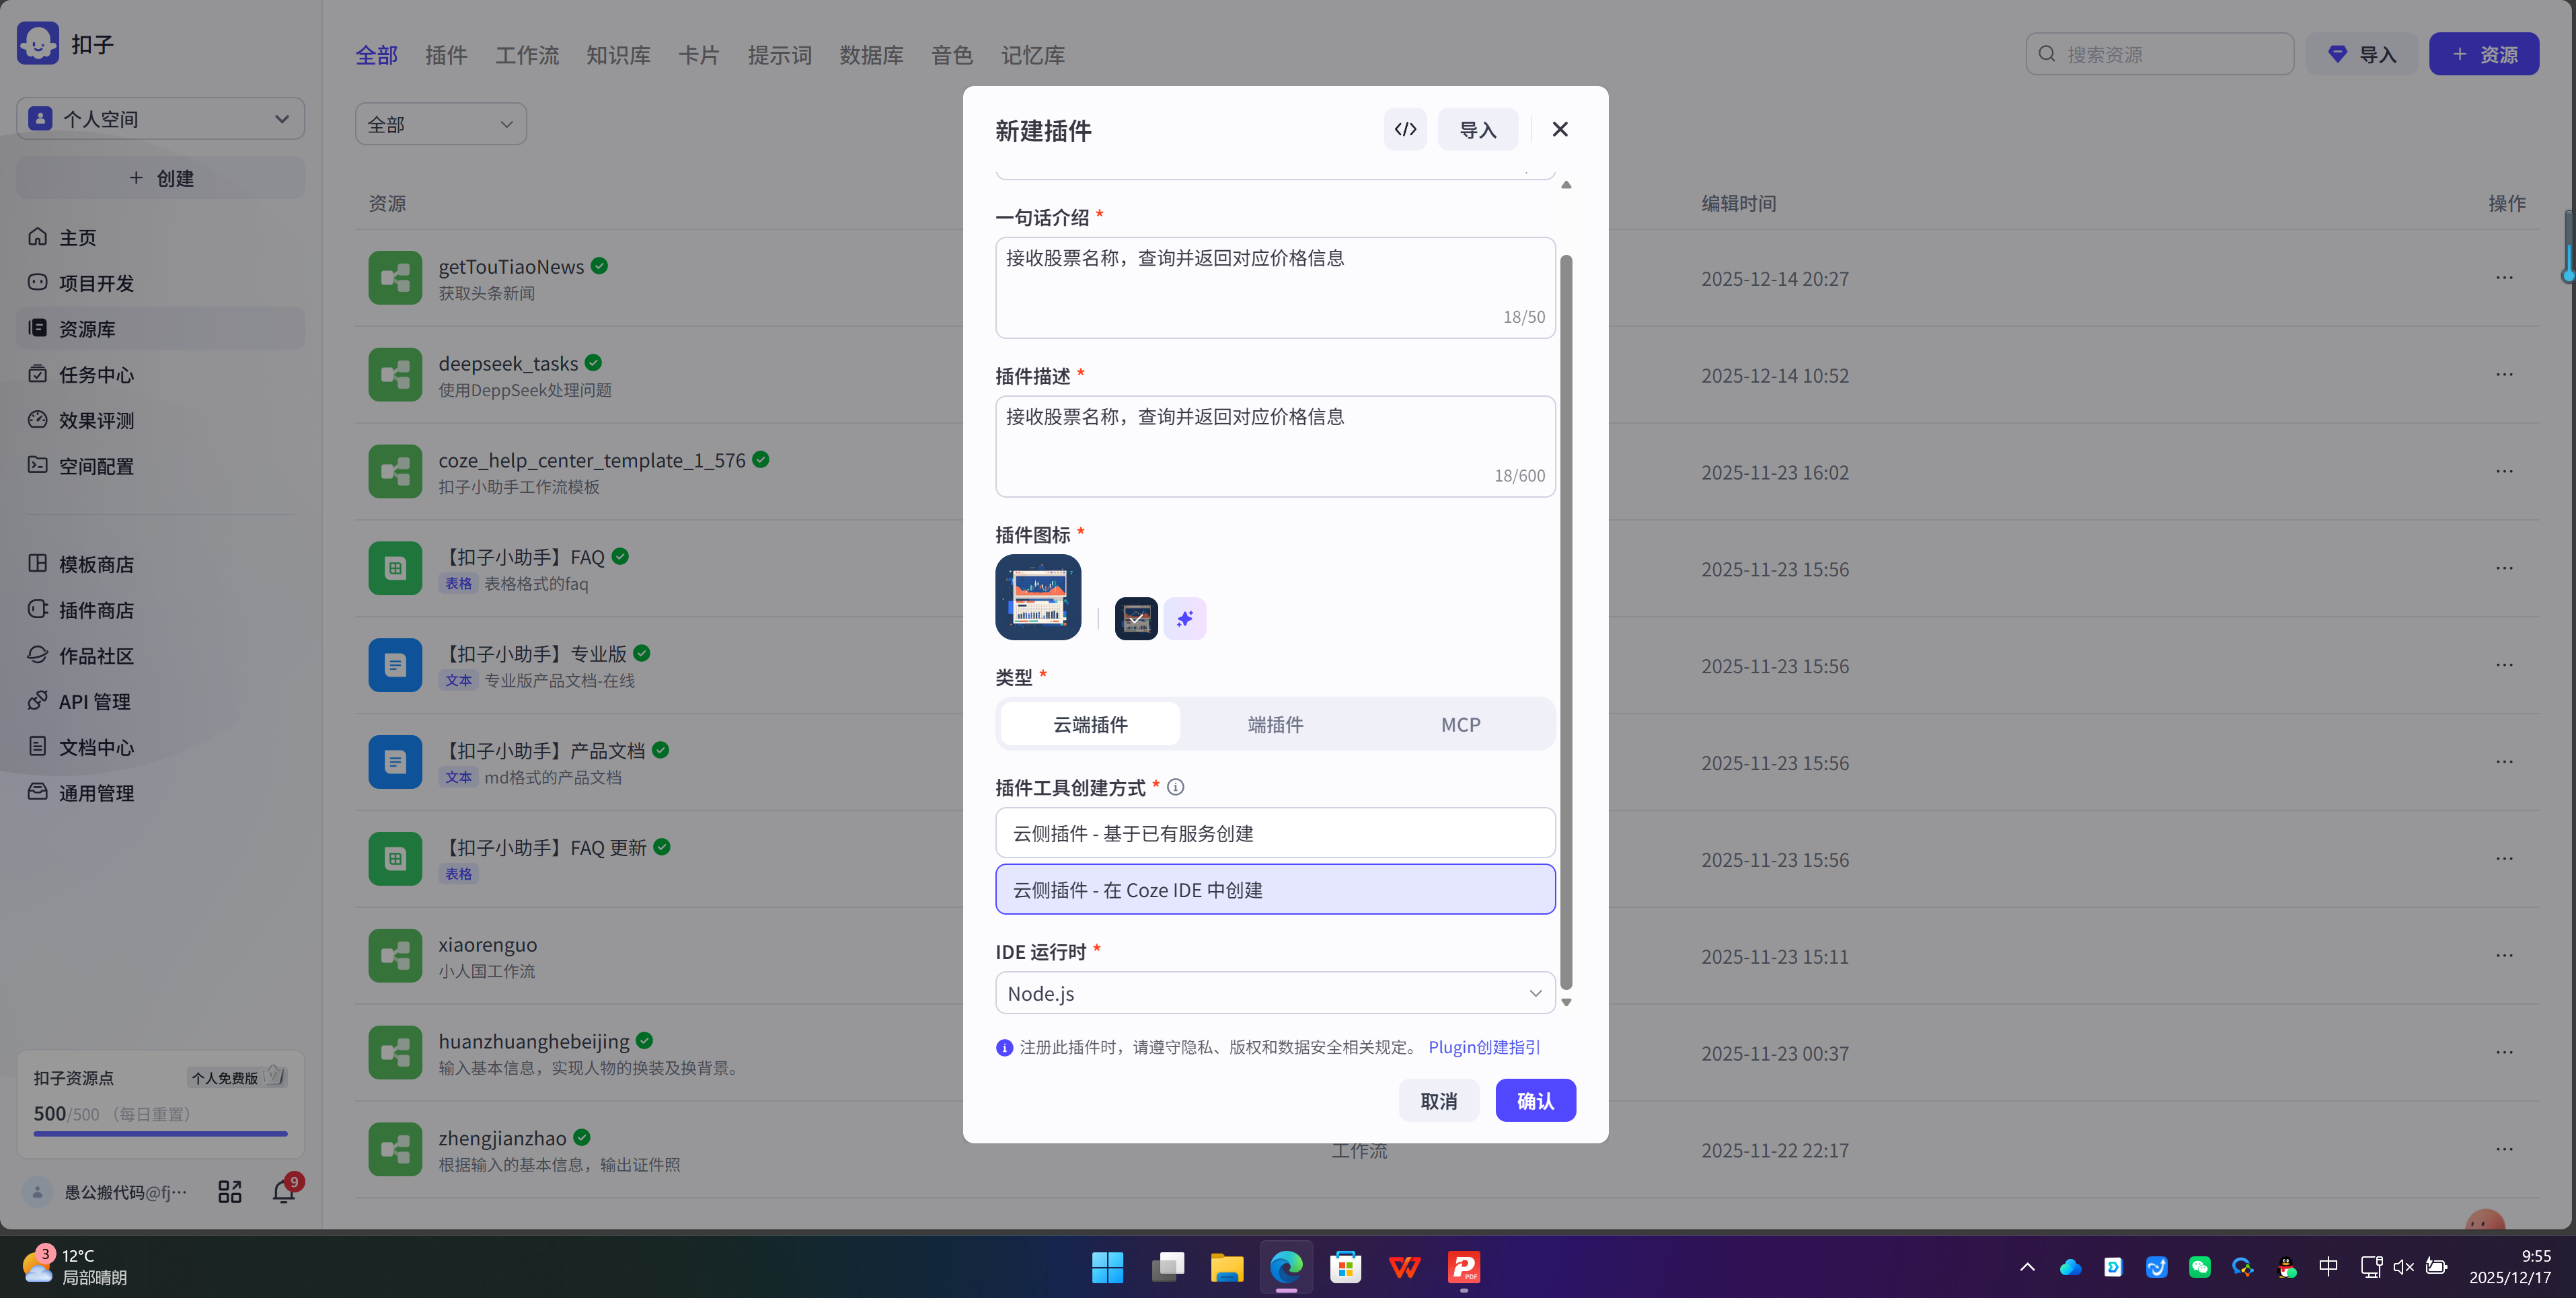
Task: Click the AI generate icon sparkle button
Action: (1185, 619)
